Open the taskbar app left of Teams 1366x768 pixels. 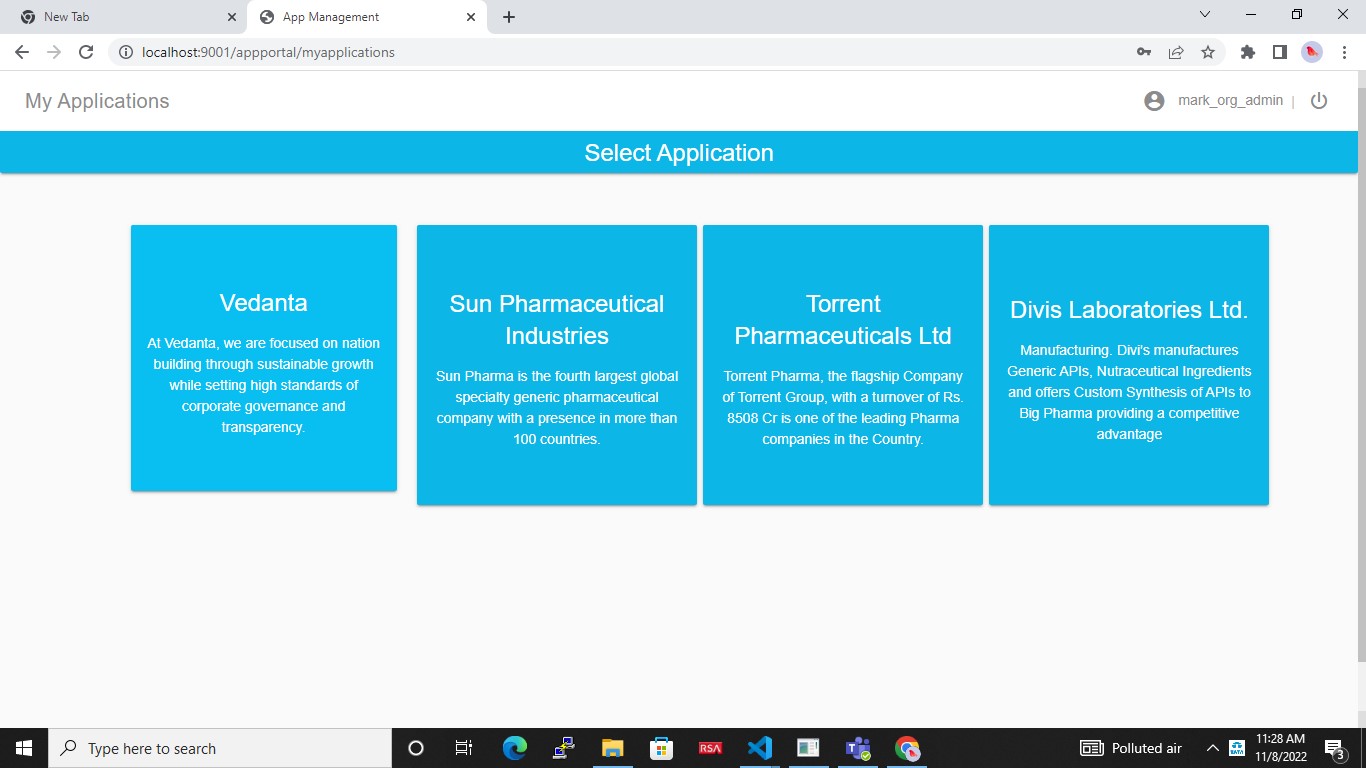pos(808,748)
